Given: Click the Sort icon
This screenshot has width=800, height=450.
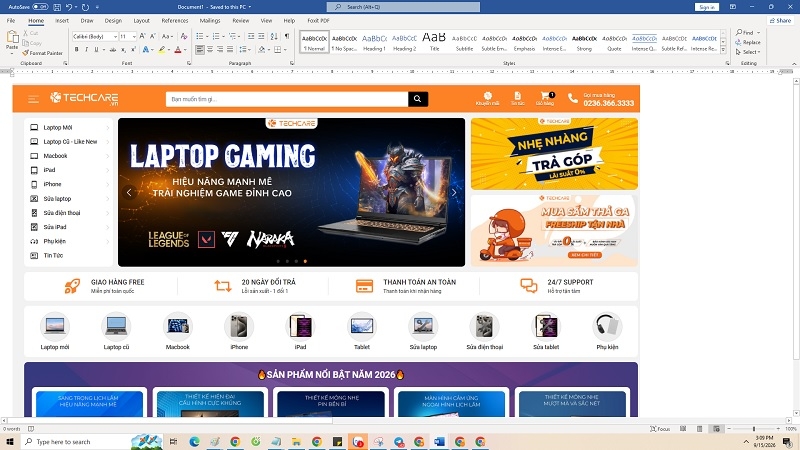Looking at the screenshot, I should click(274, 36).
